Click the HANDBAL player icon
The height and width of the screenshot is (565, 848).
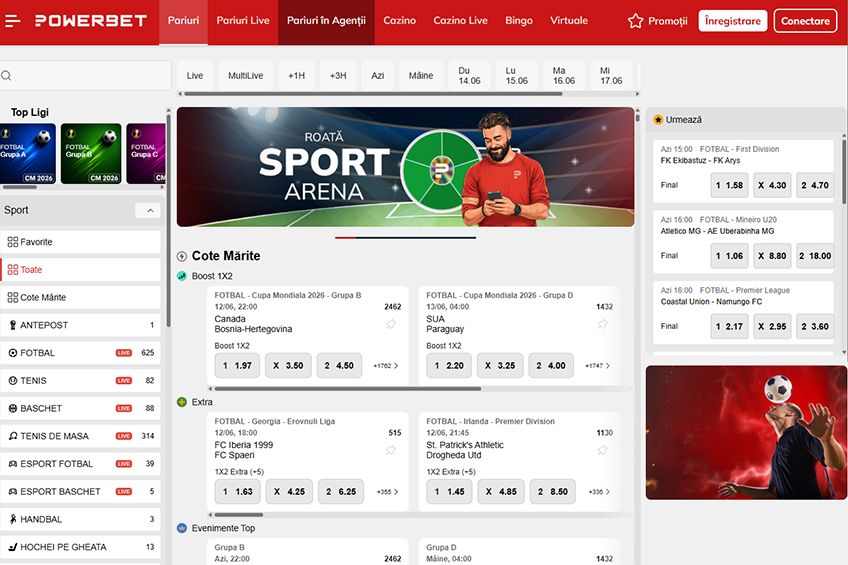[x=13, y=519]
